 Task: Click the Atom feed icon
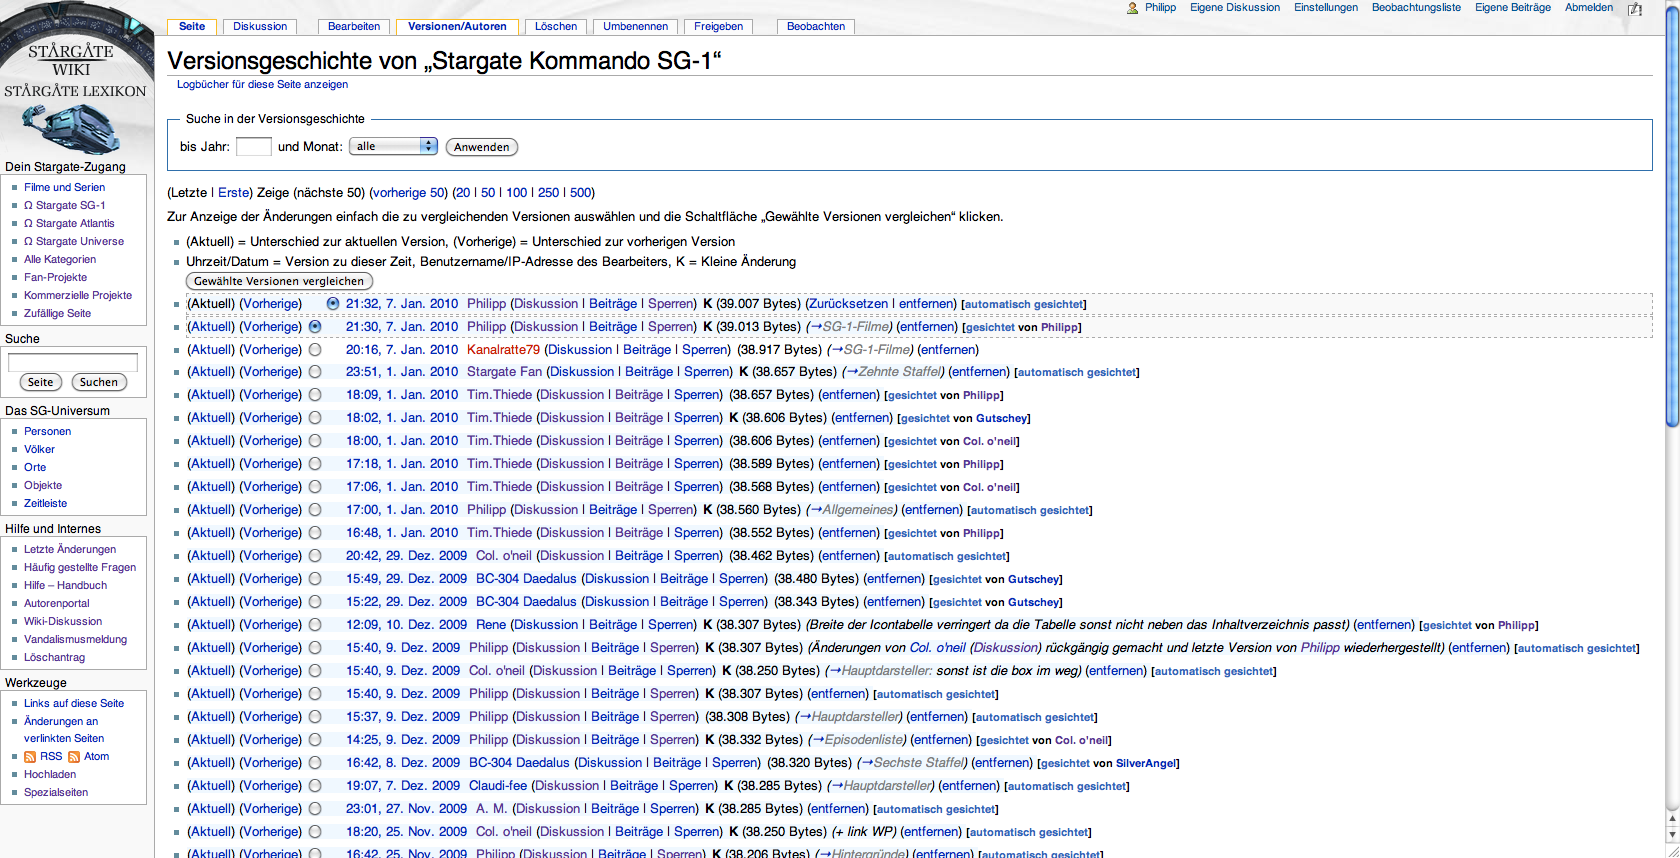pyautogui.click(x=74, y=757)
